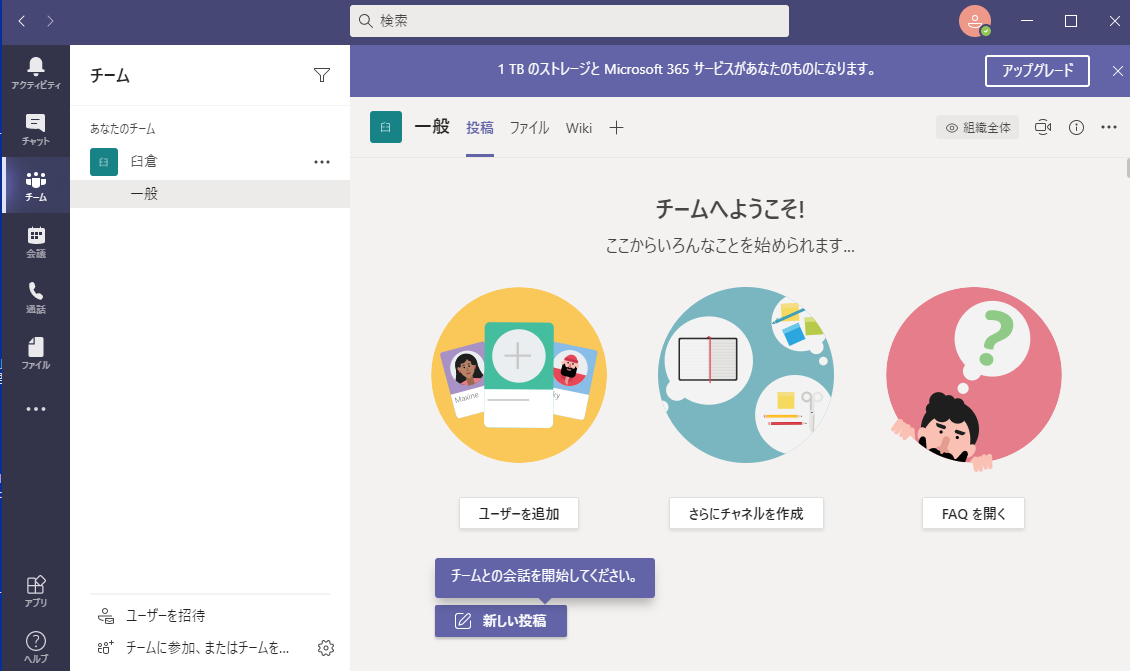Switch to the Wiki tab

(x=579, y=127)
